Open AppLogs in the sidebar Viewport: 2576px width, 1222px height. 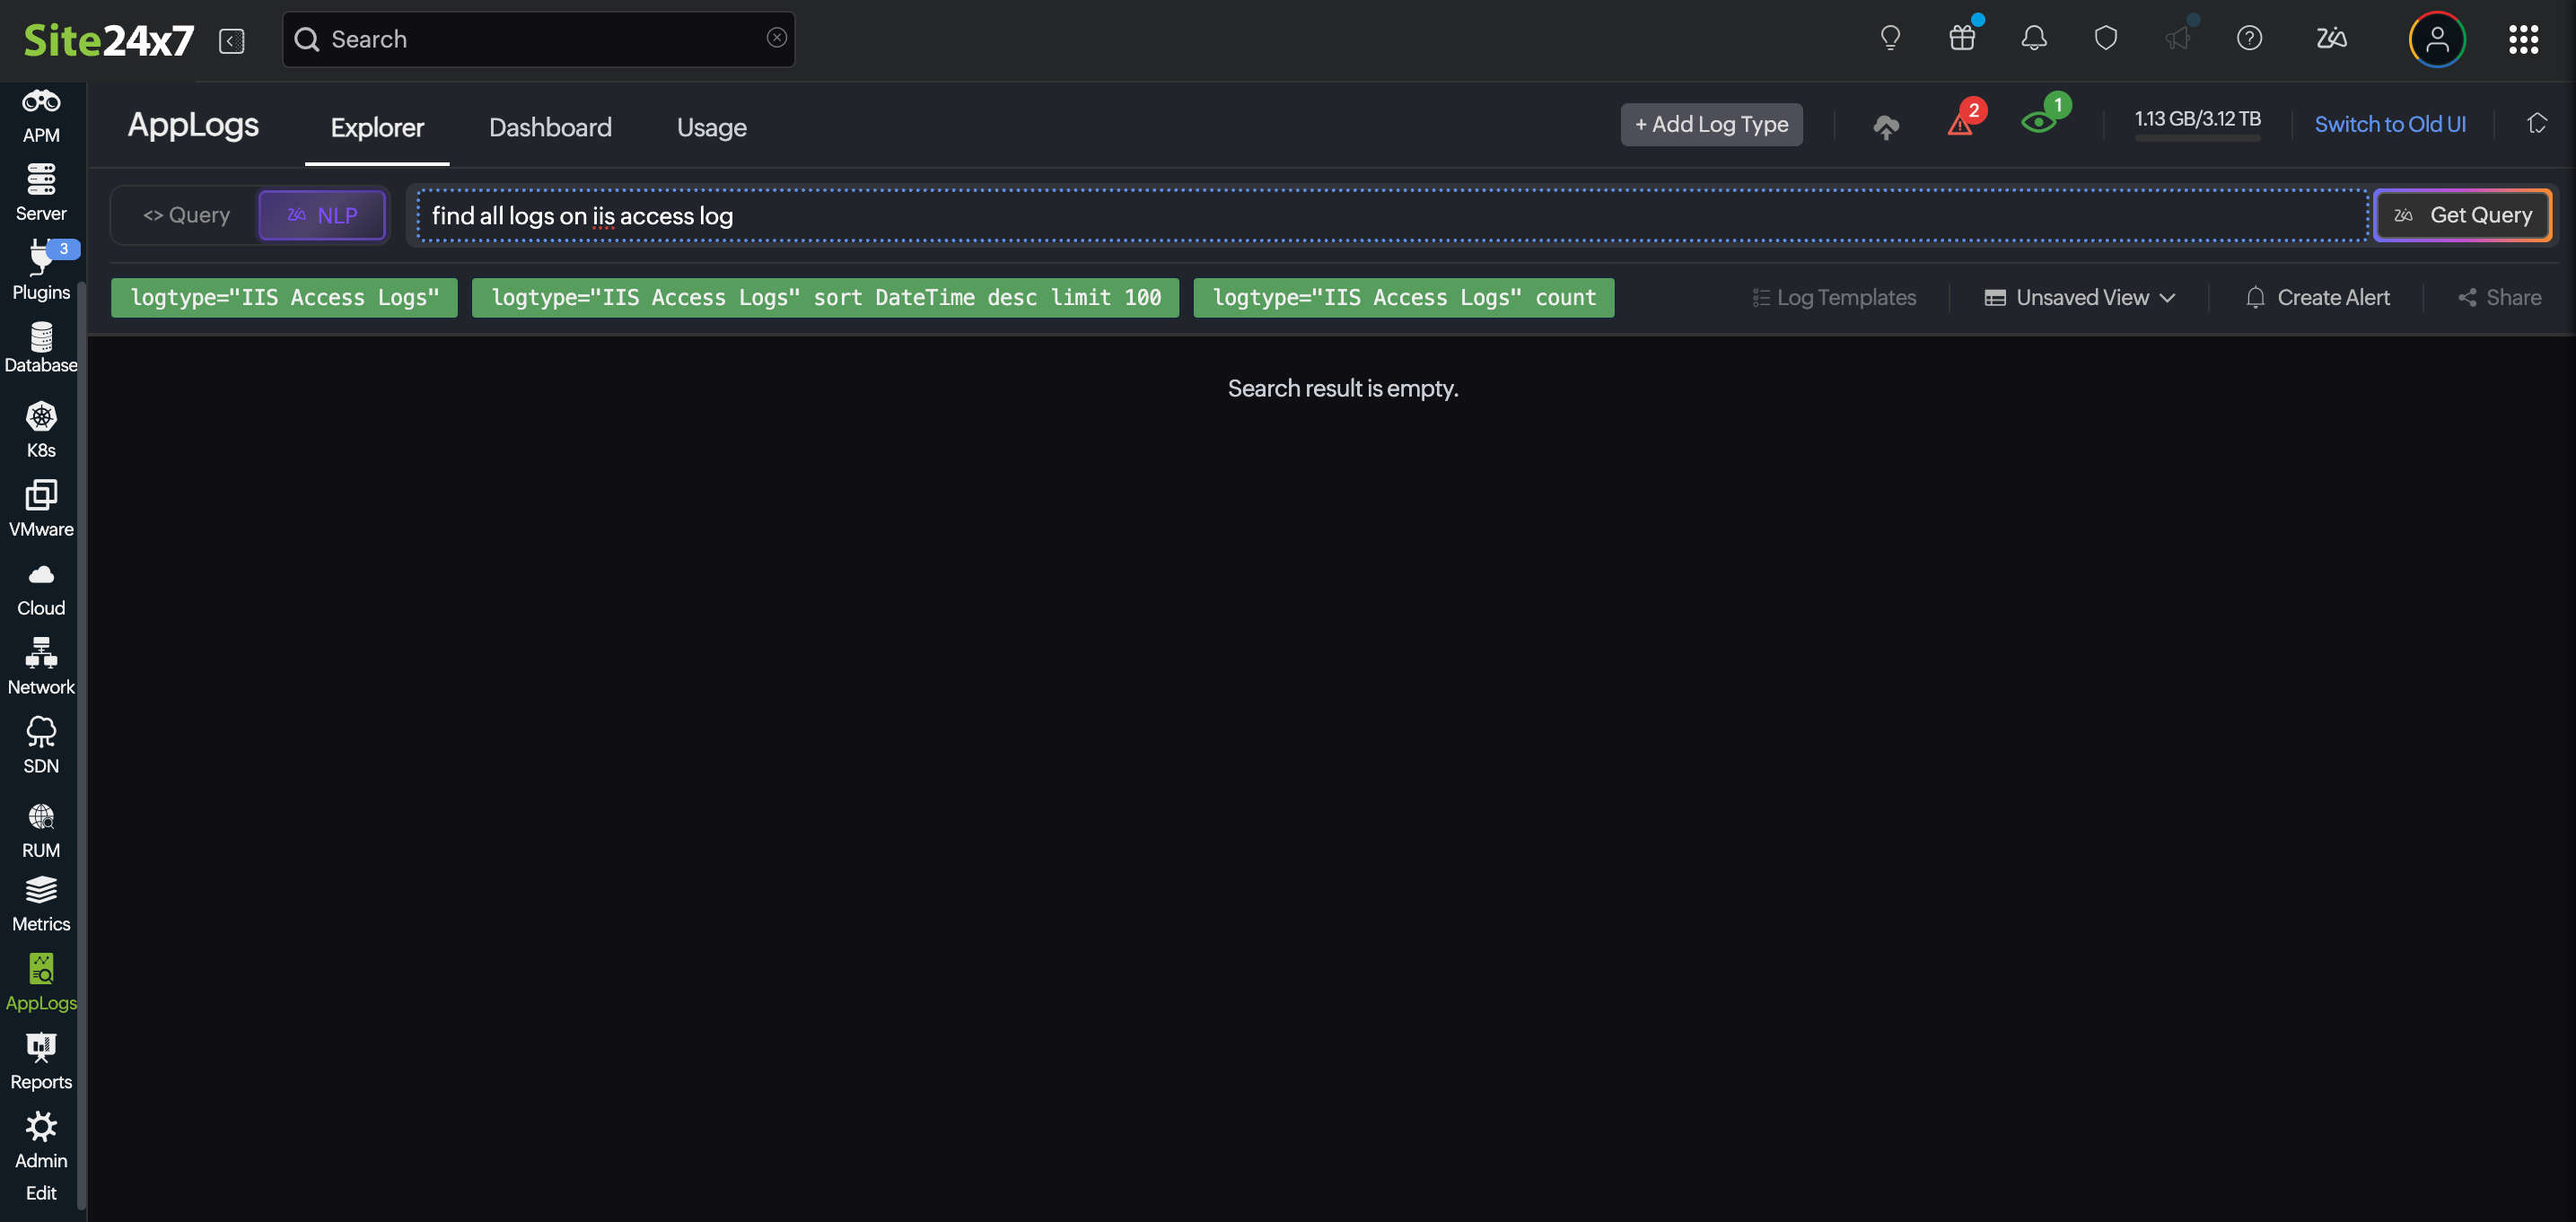coord(41,983)
